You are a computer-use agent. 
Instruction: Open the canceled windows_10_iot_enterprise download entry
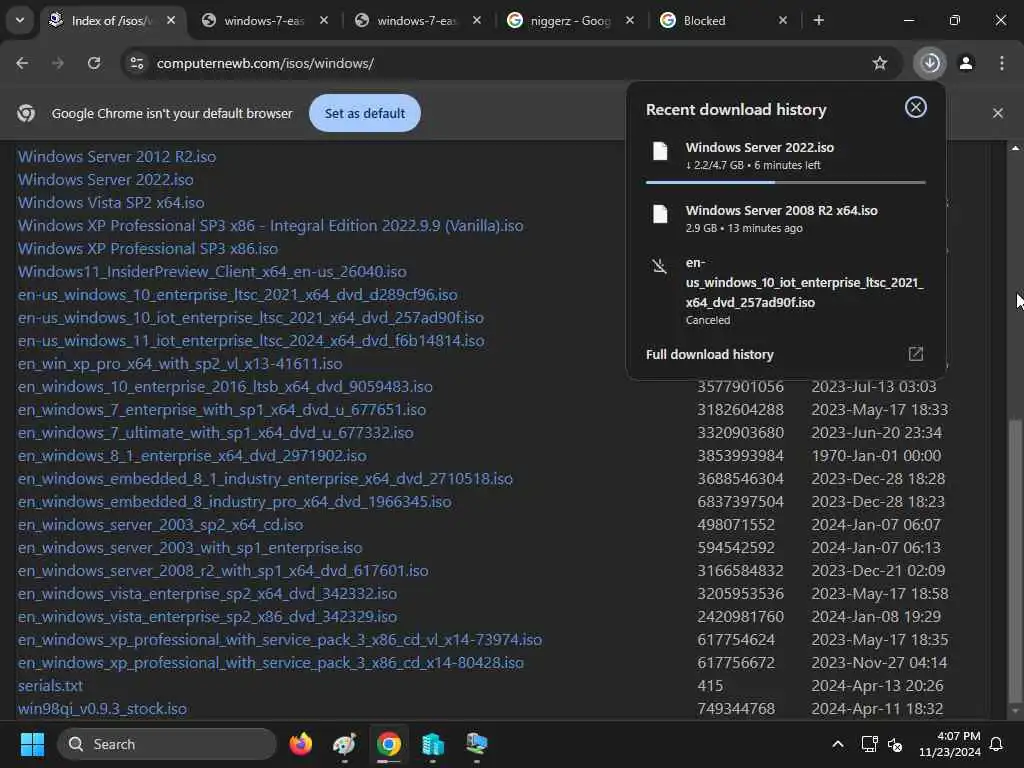click(x=785, y=291)
